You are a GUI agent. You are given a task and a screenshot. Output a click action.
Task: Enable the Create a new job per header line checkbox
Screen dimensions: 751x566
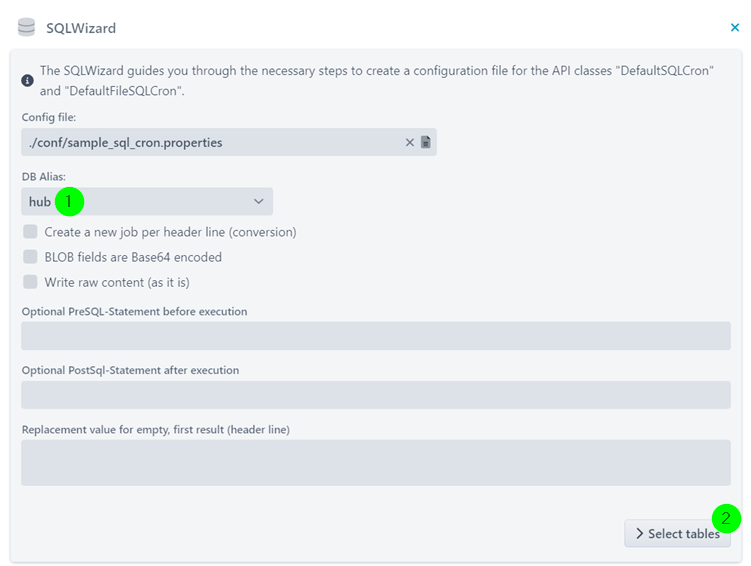(30, 232)
